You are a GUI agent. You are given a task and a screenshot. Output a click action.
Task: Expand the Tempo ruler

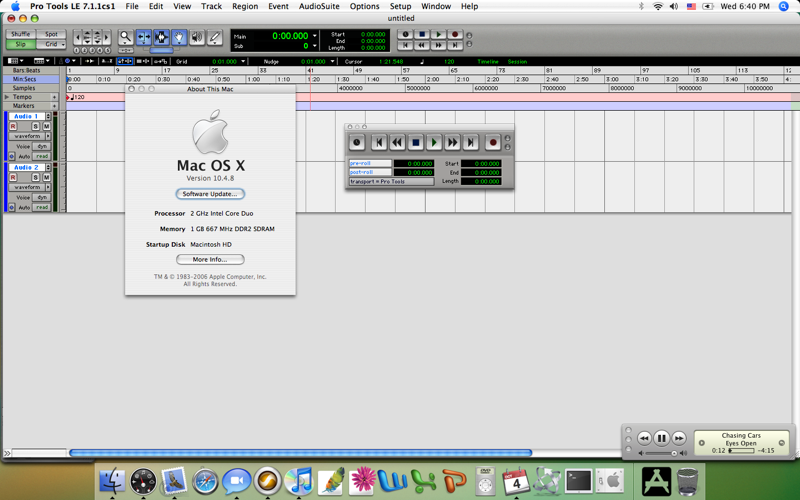tap(7, 97)
